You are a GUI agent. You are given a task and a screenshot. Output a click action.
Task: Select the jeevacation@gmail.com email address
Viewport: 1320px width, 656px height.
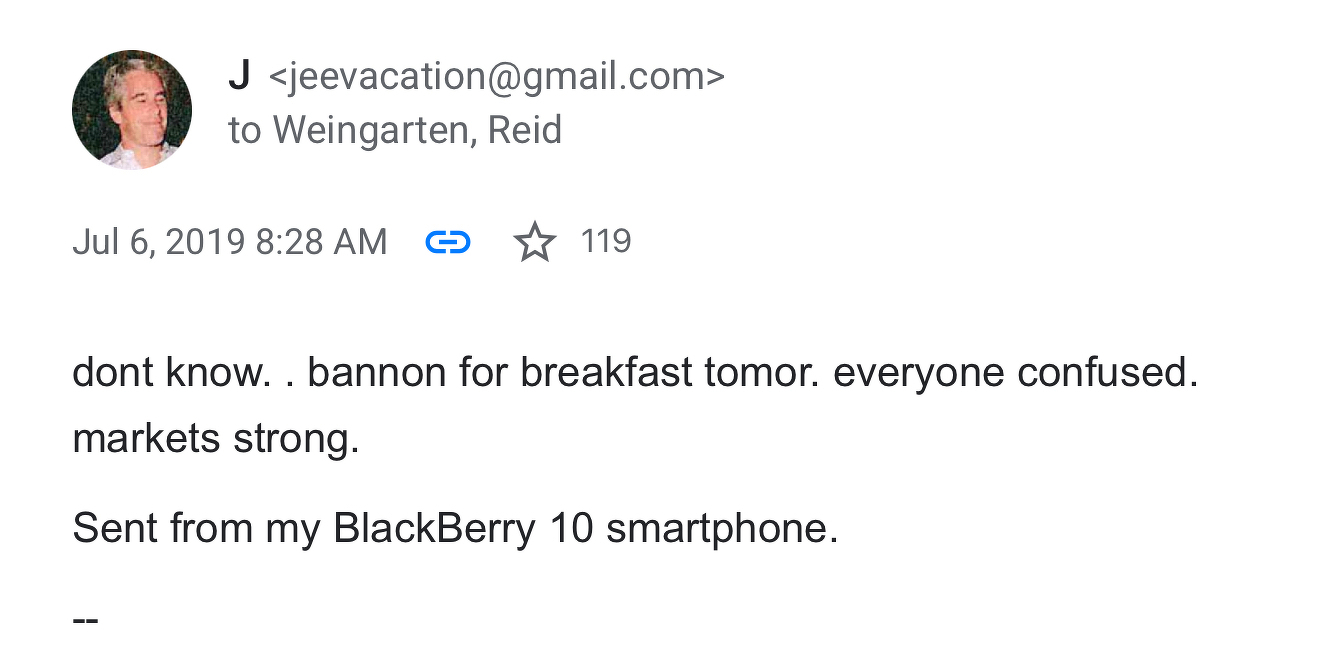pos(496,77)
